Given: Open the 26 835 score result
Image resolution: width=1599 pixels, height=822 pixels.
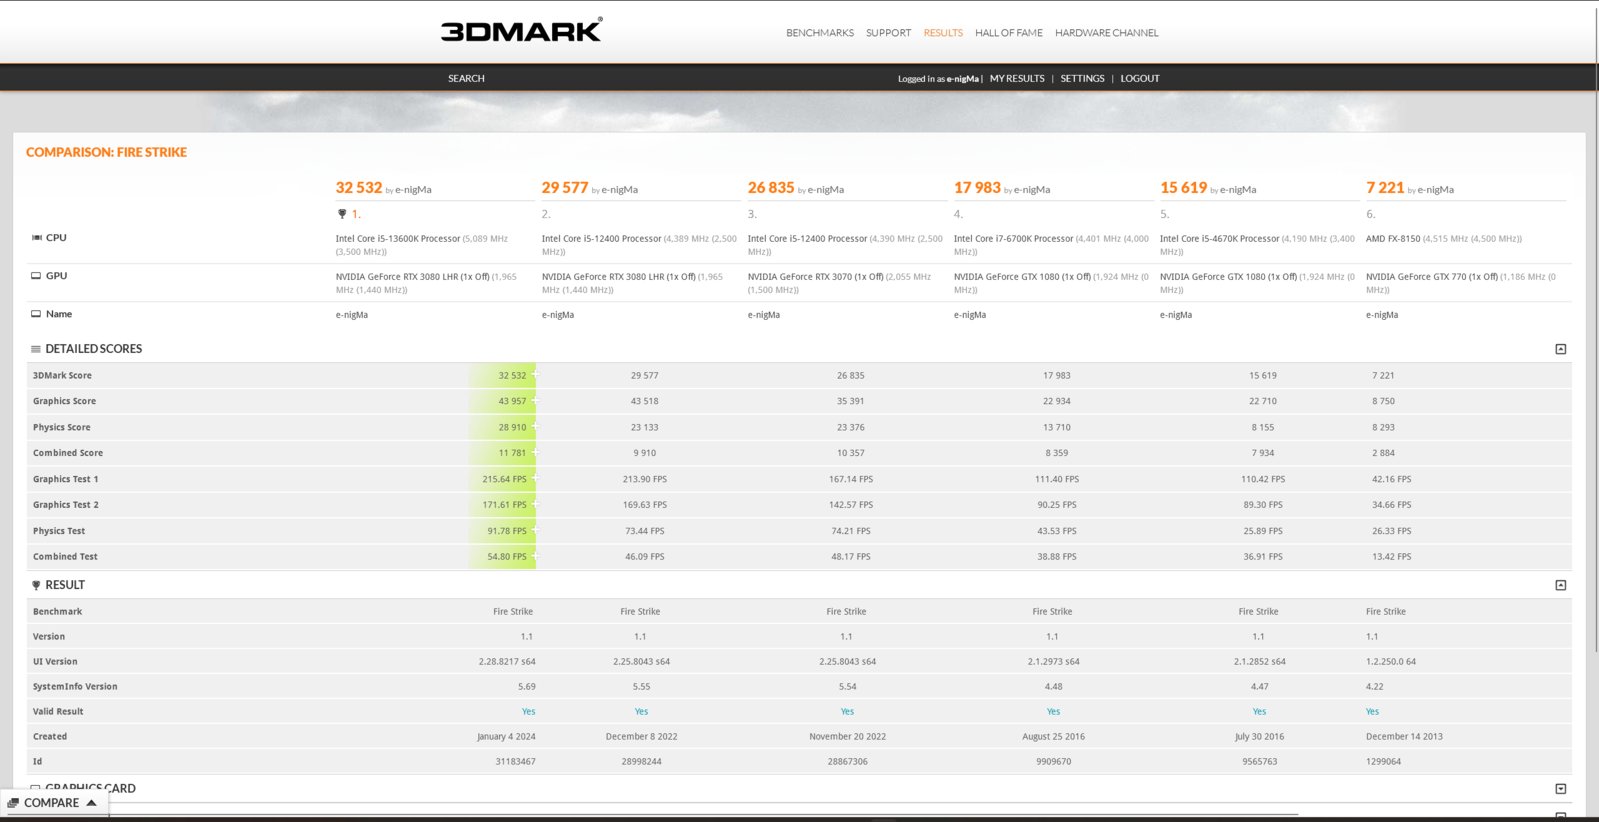Looking at the screenshot, I should (x=771, y=188).
